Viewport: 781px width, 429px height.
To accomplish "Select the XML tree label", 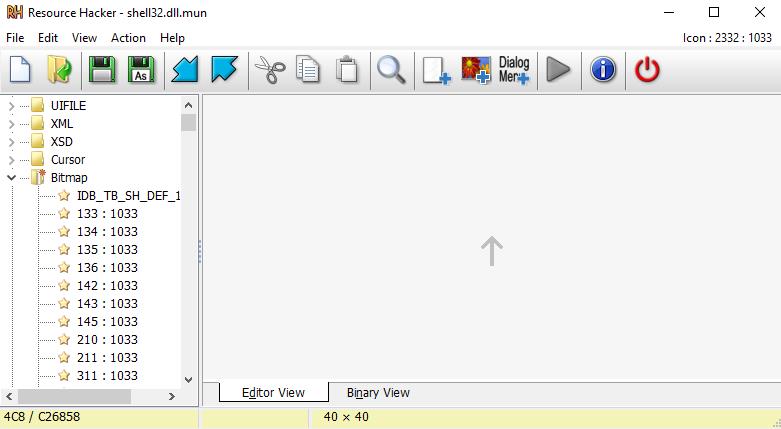I will [62, 124].
